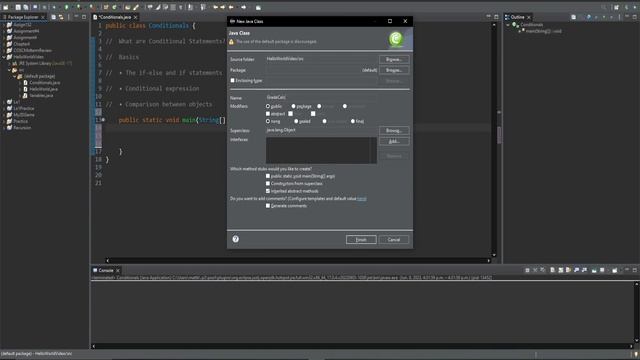This screenshot has height=360, width=640.
Task: Select the sealed modifier radio button
Action: click(x=296, y=121)
